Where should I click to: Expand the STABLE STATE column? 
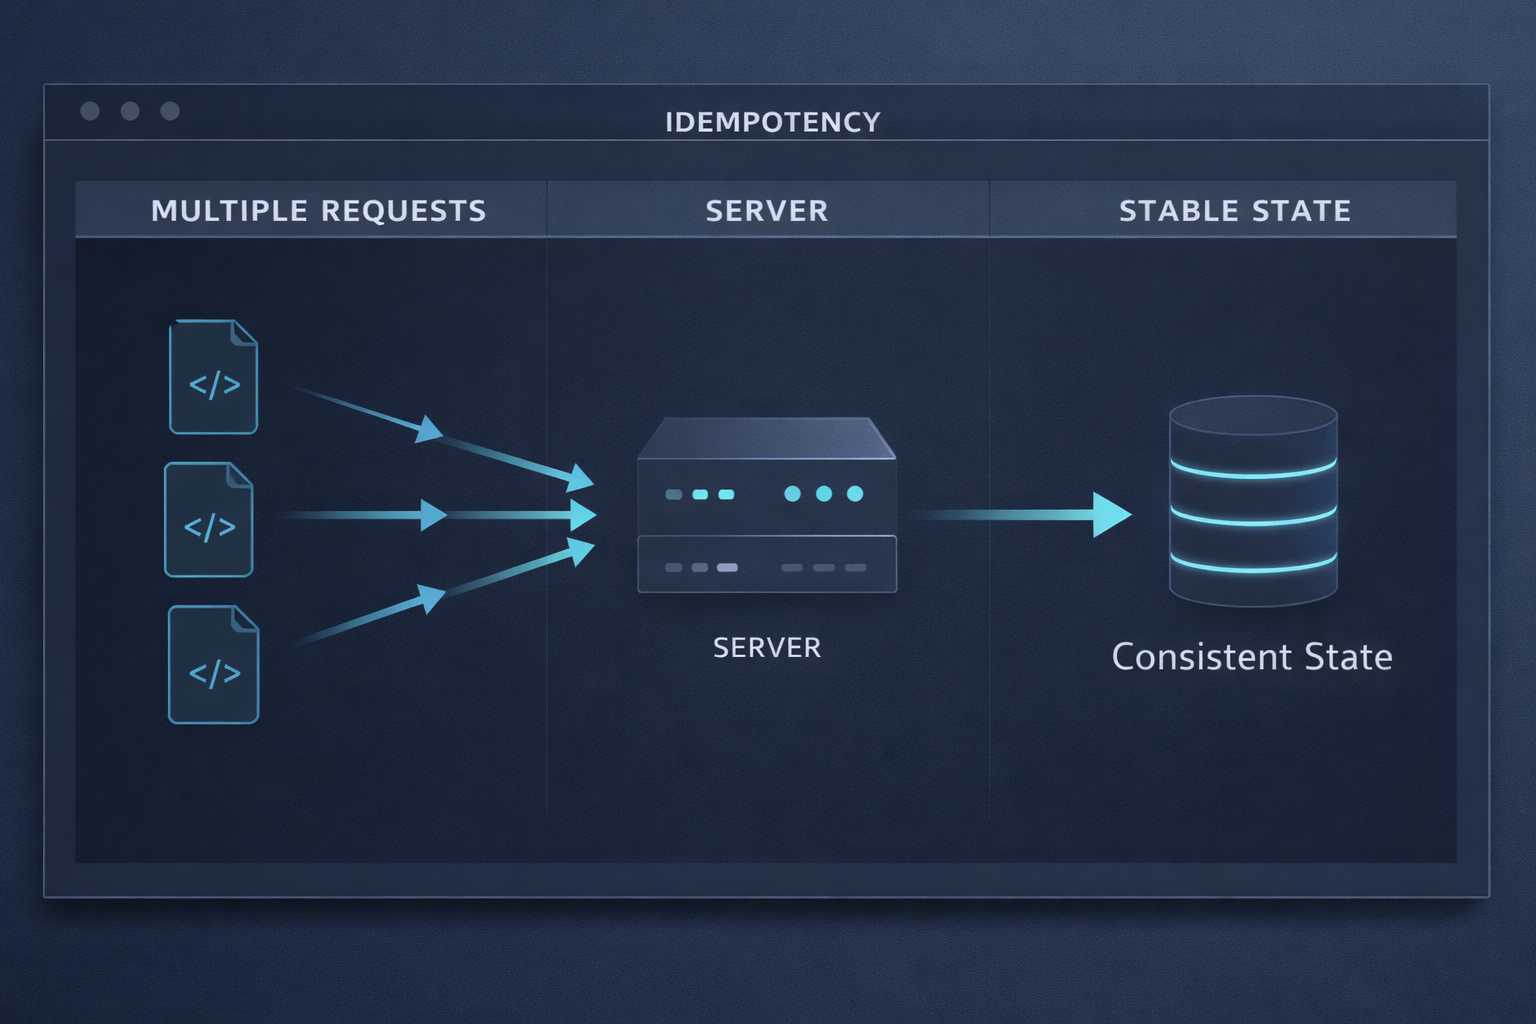pyautogui.click(x=1235, y=210)
